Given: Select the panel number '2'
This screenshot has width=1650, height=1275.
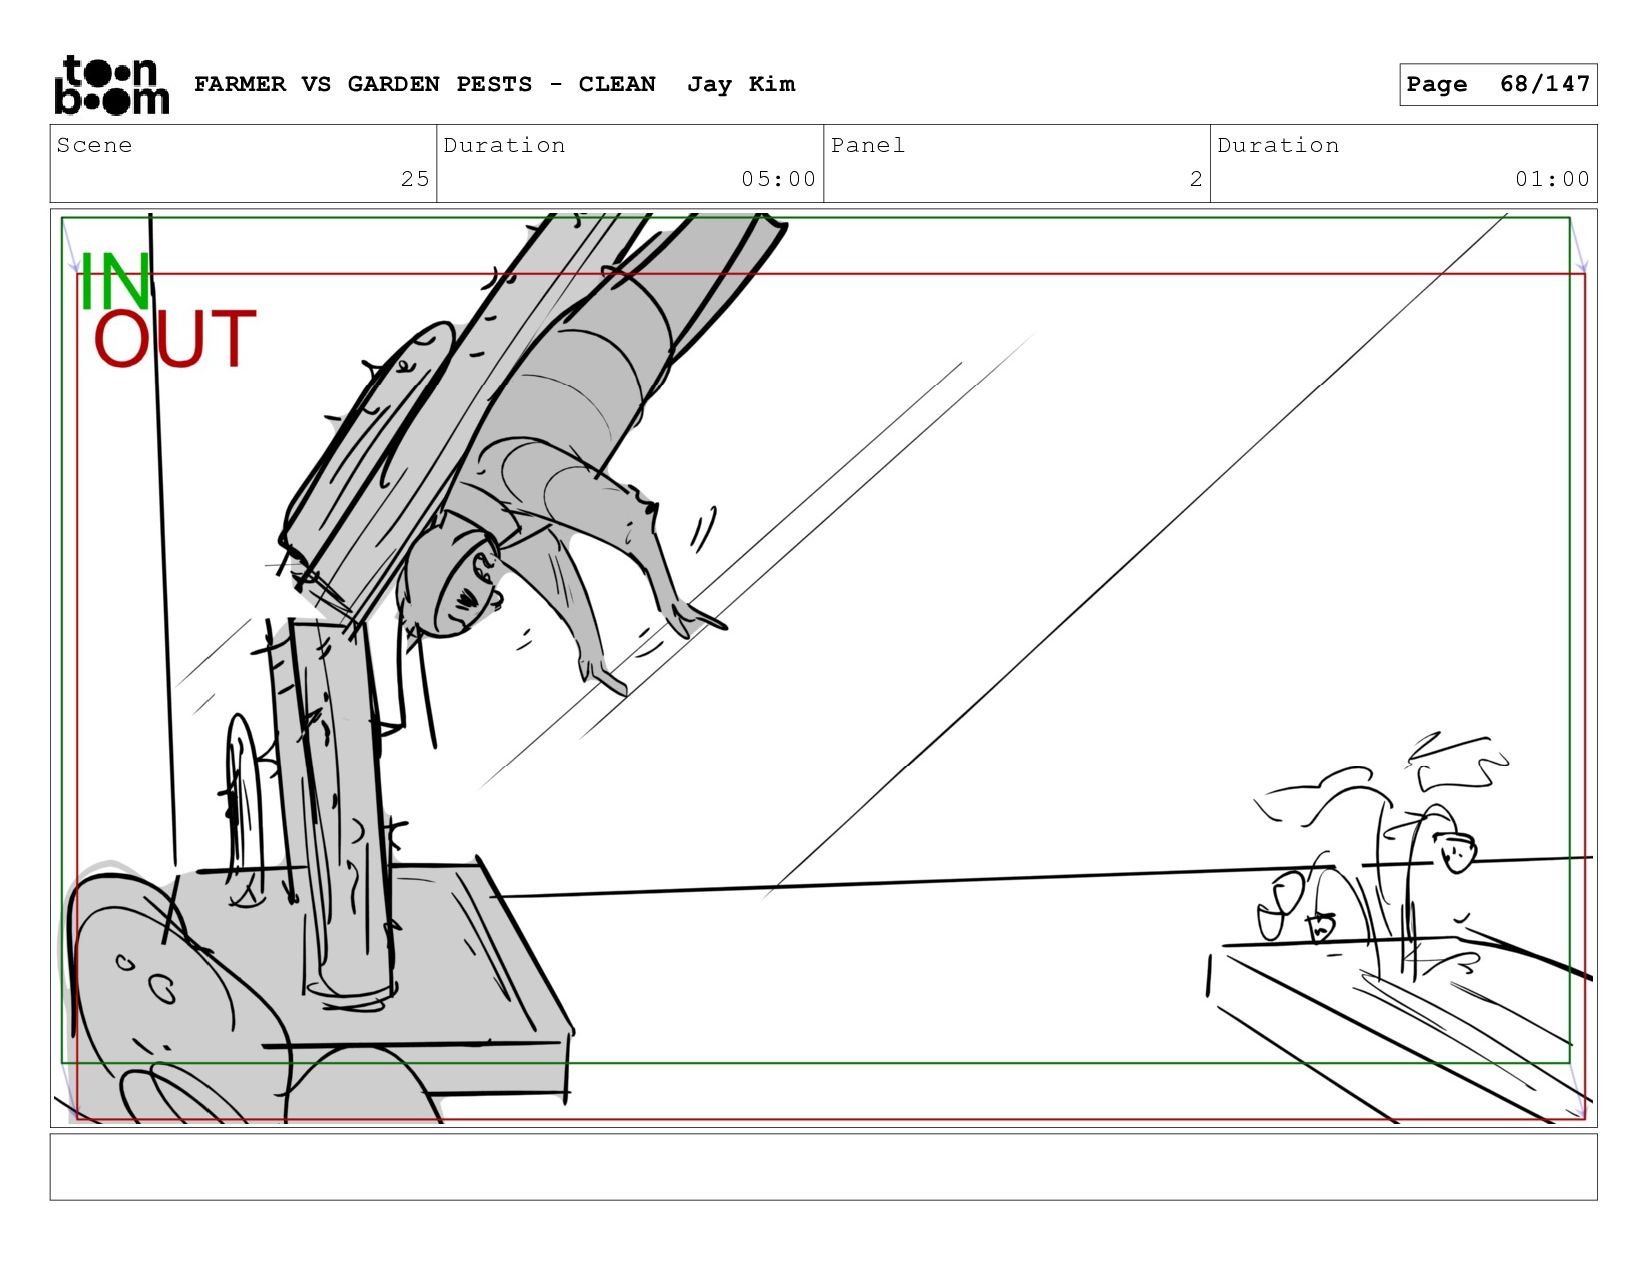Looking at the screenshot, I should (x=1196, y=179).
